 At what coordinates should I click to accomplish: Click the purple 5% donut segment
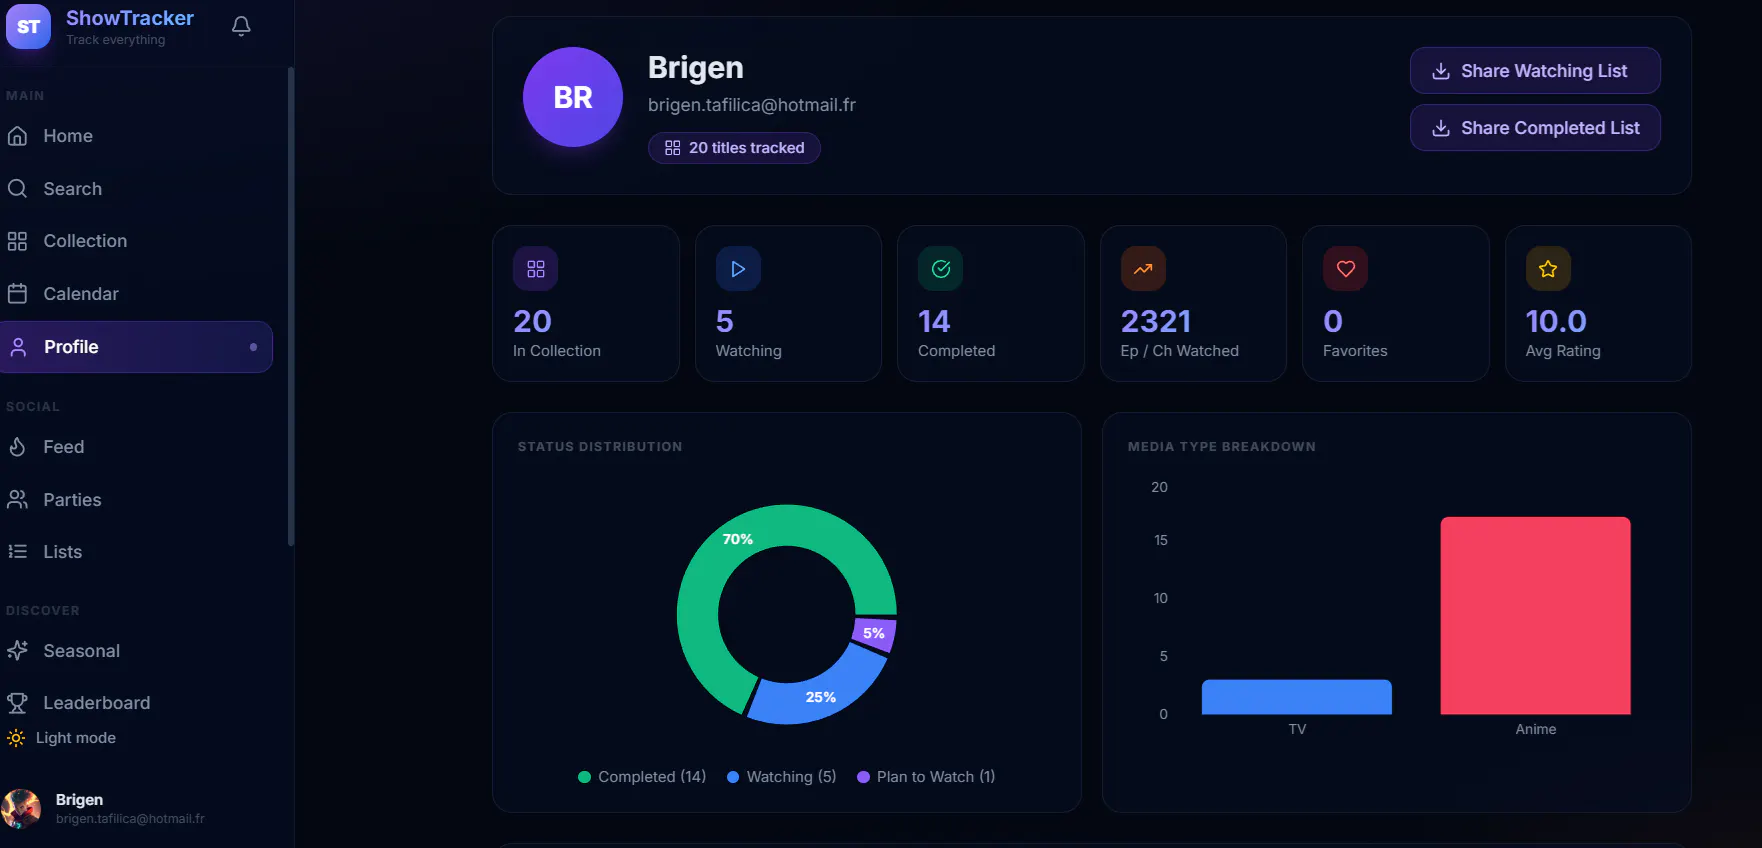coord(875,633)
